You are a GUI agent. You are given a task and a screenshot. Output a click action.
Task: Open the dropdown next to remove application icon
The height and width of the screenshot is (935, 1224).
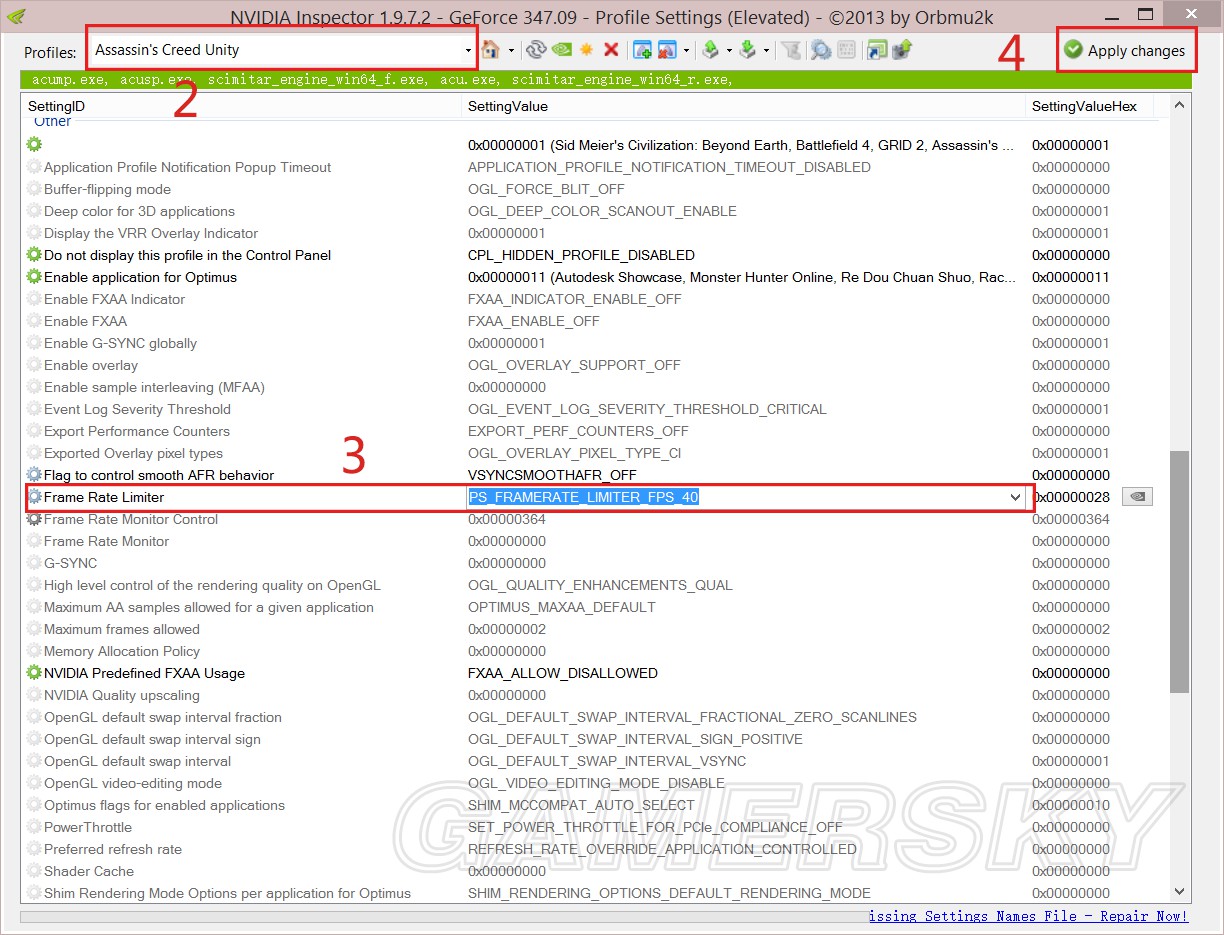(686, 50)
